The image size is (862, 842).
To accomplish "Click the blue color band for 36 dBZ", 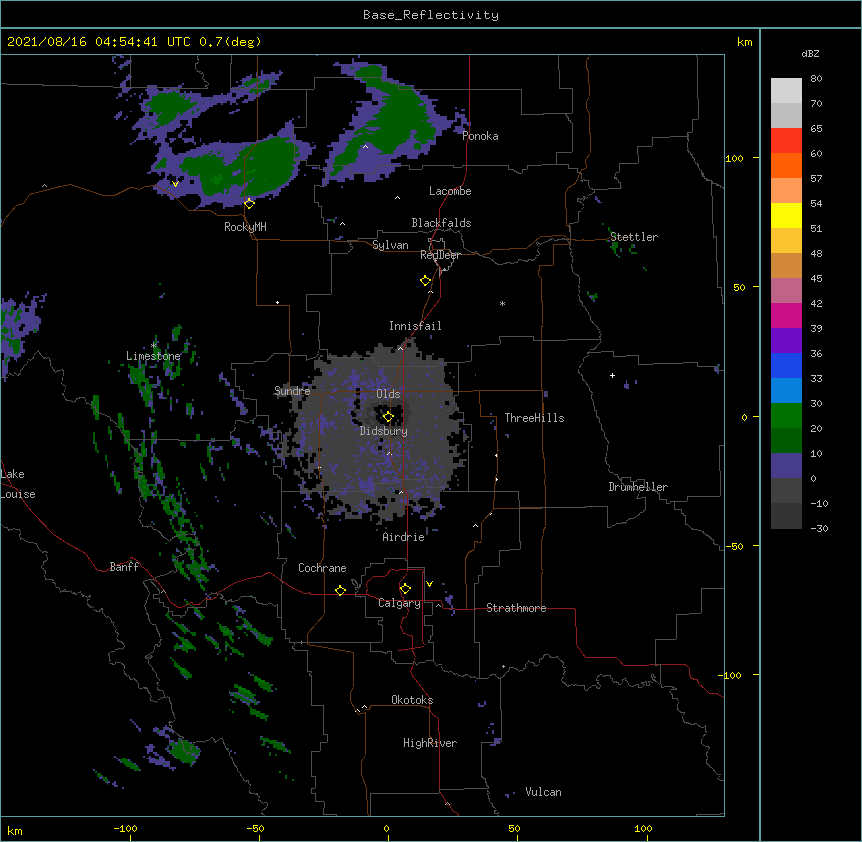I will (786, 365).
